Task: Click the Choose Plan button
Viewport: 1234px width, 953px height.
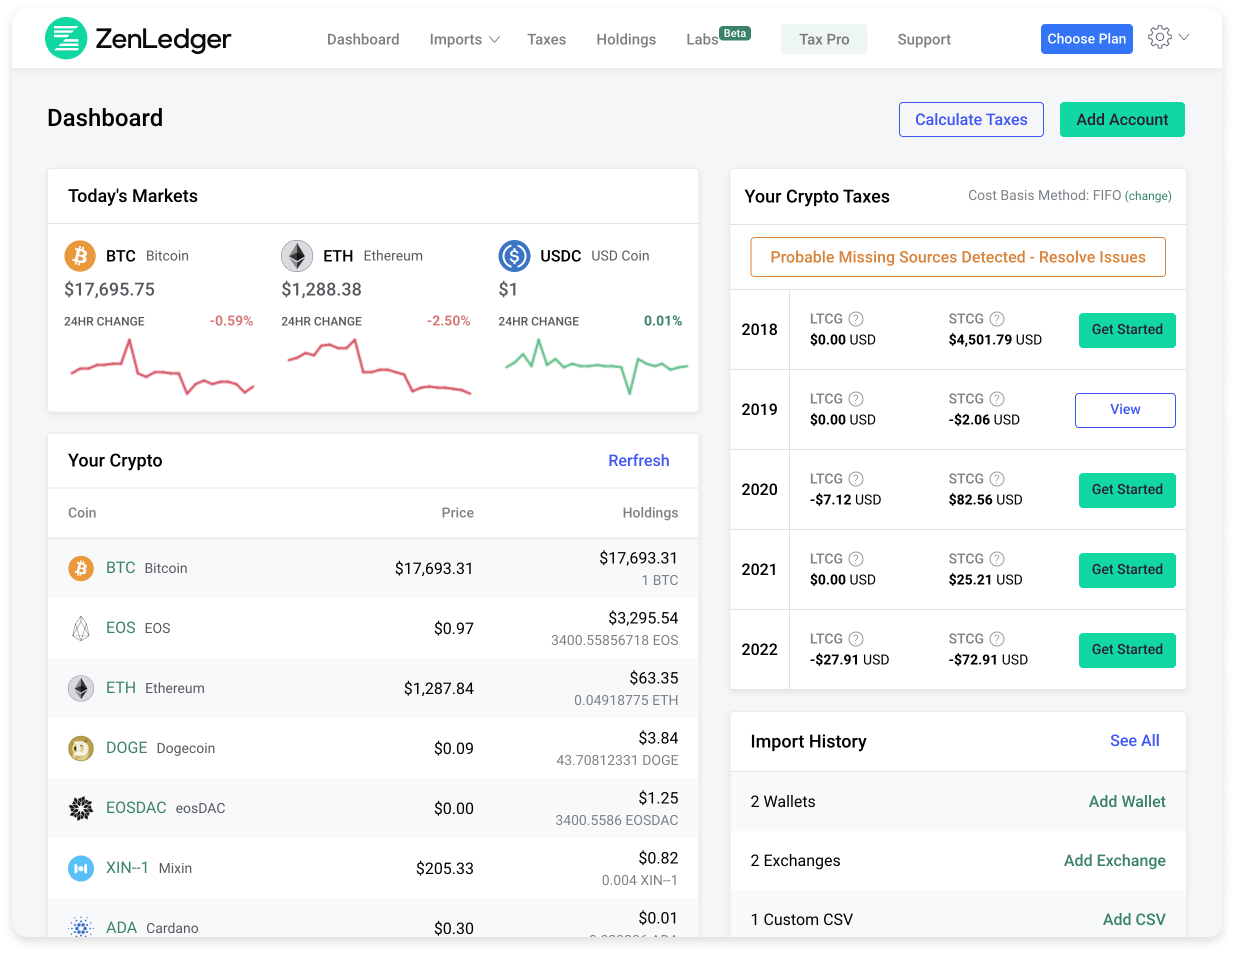Action: click(x=1087, y=39)
